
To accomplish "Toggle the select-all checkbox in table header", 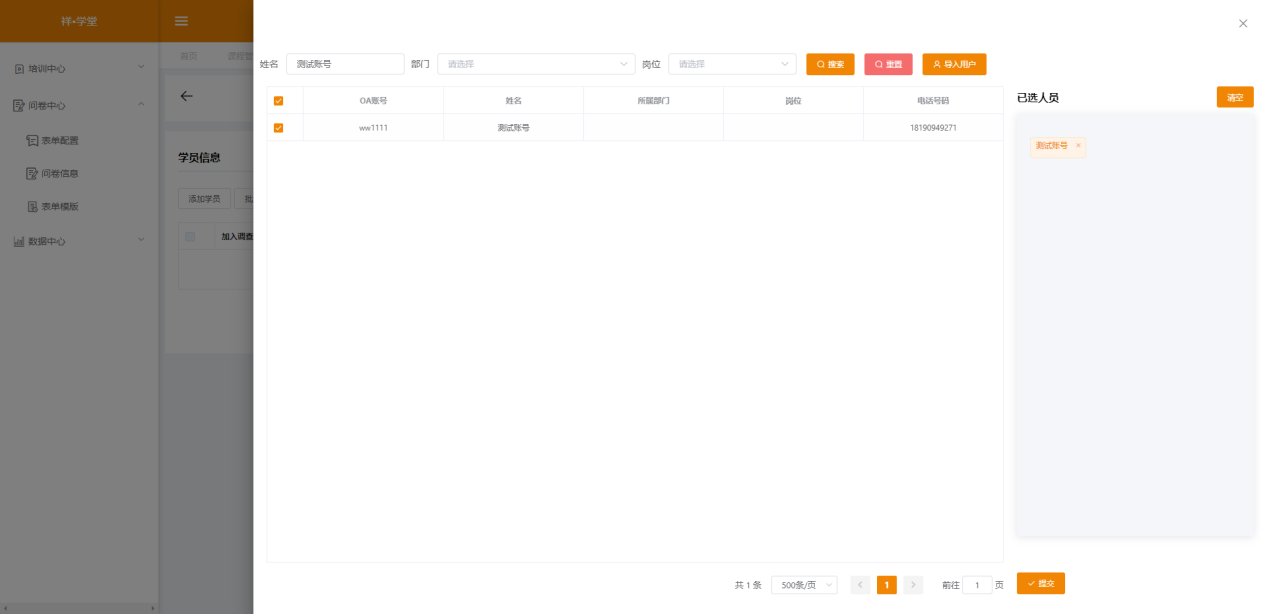I will tap(278, 101).
